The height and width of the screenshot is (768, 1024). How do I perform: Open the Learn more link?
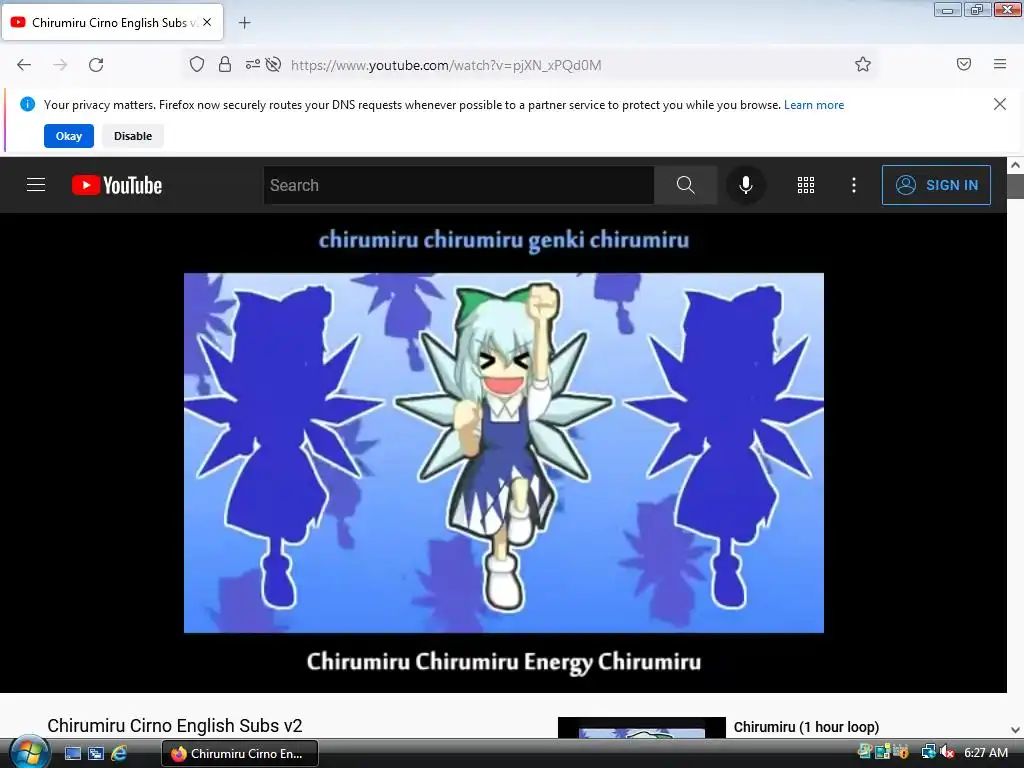pos(814,104)
